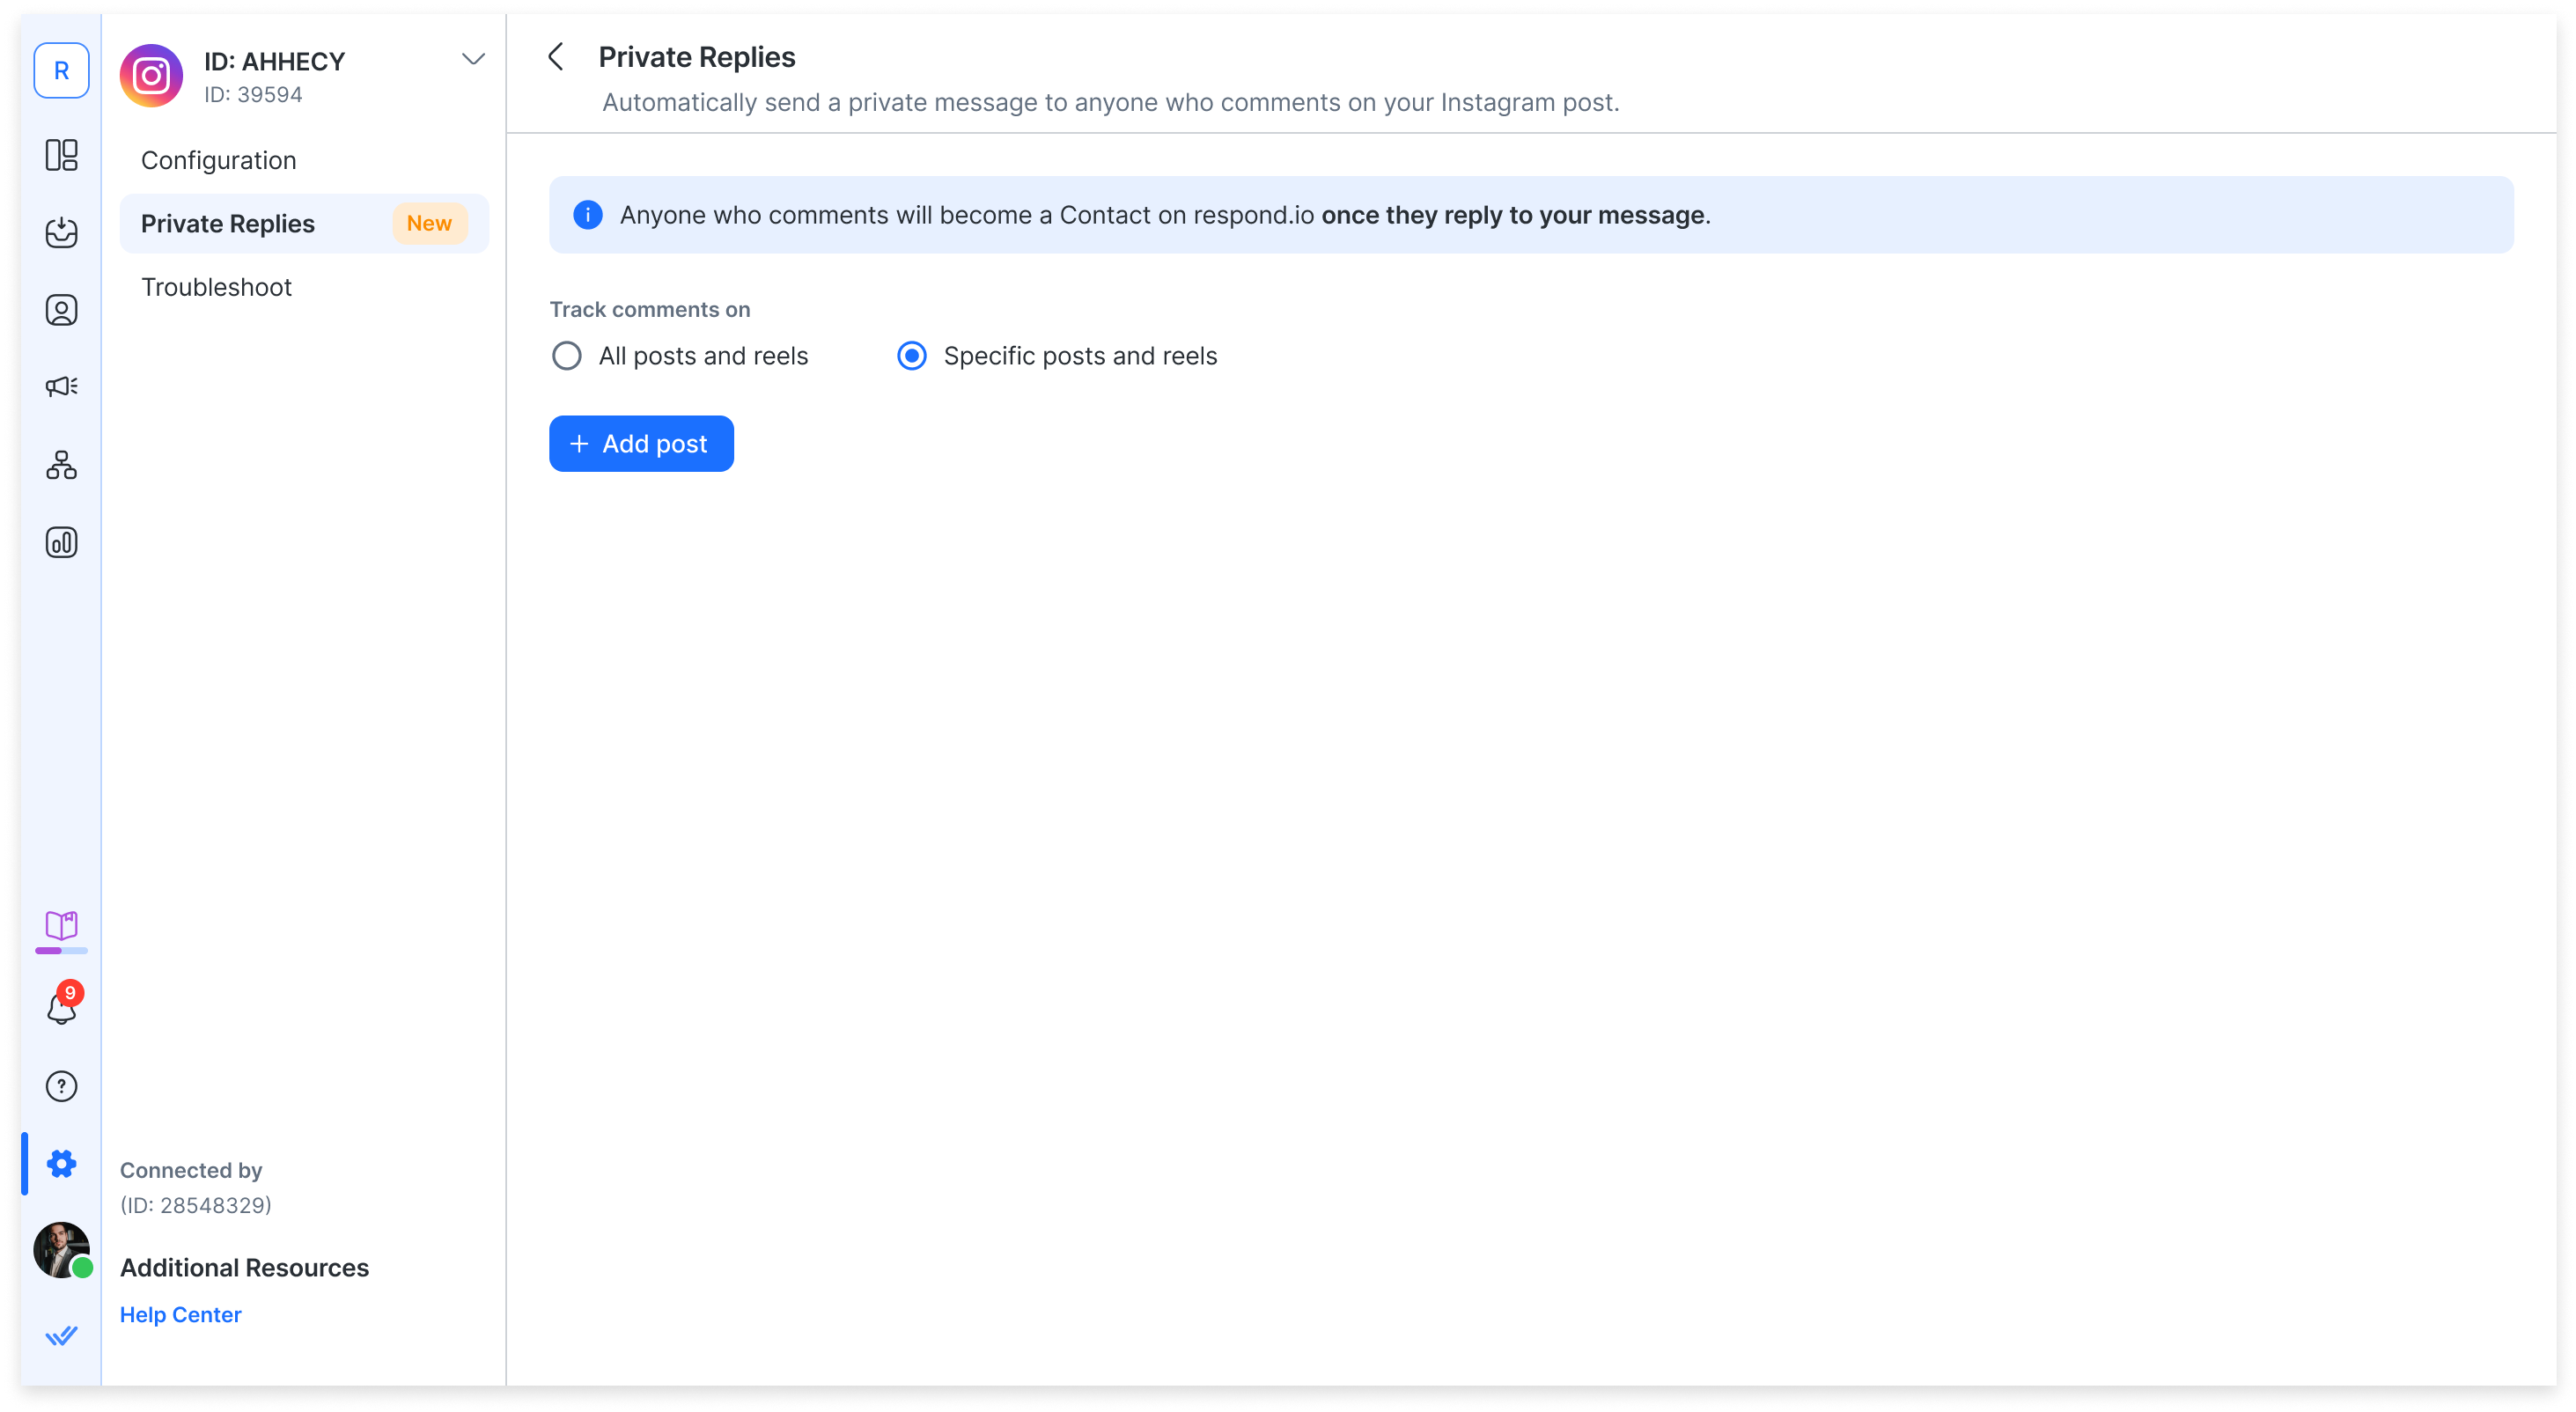Open the Inbox messages icon
This screenshot has height=1412, width=2576.
[x=61, y=232]
